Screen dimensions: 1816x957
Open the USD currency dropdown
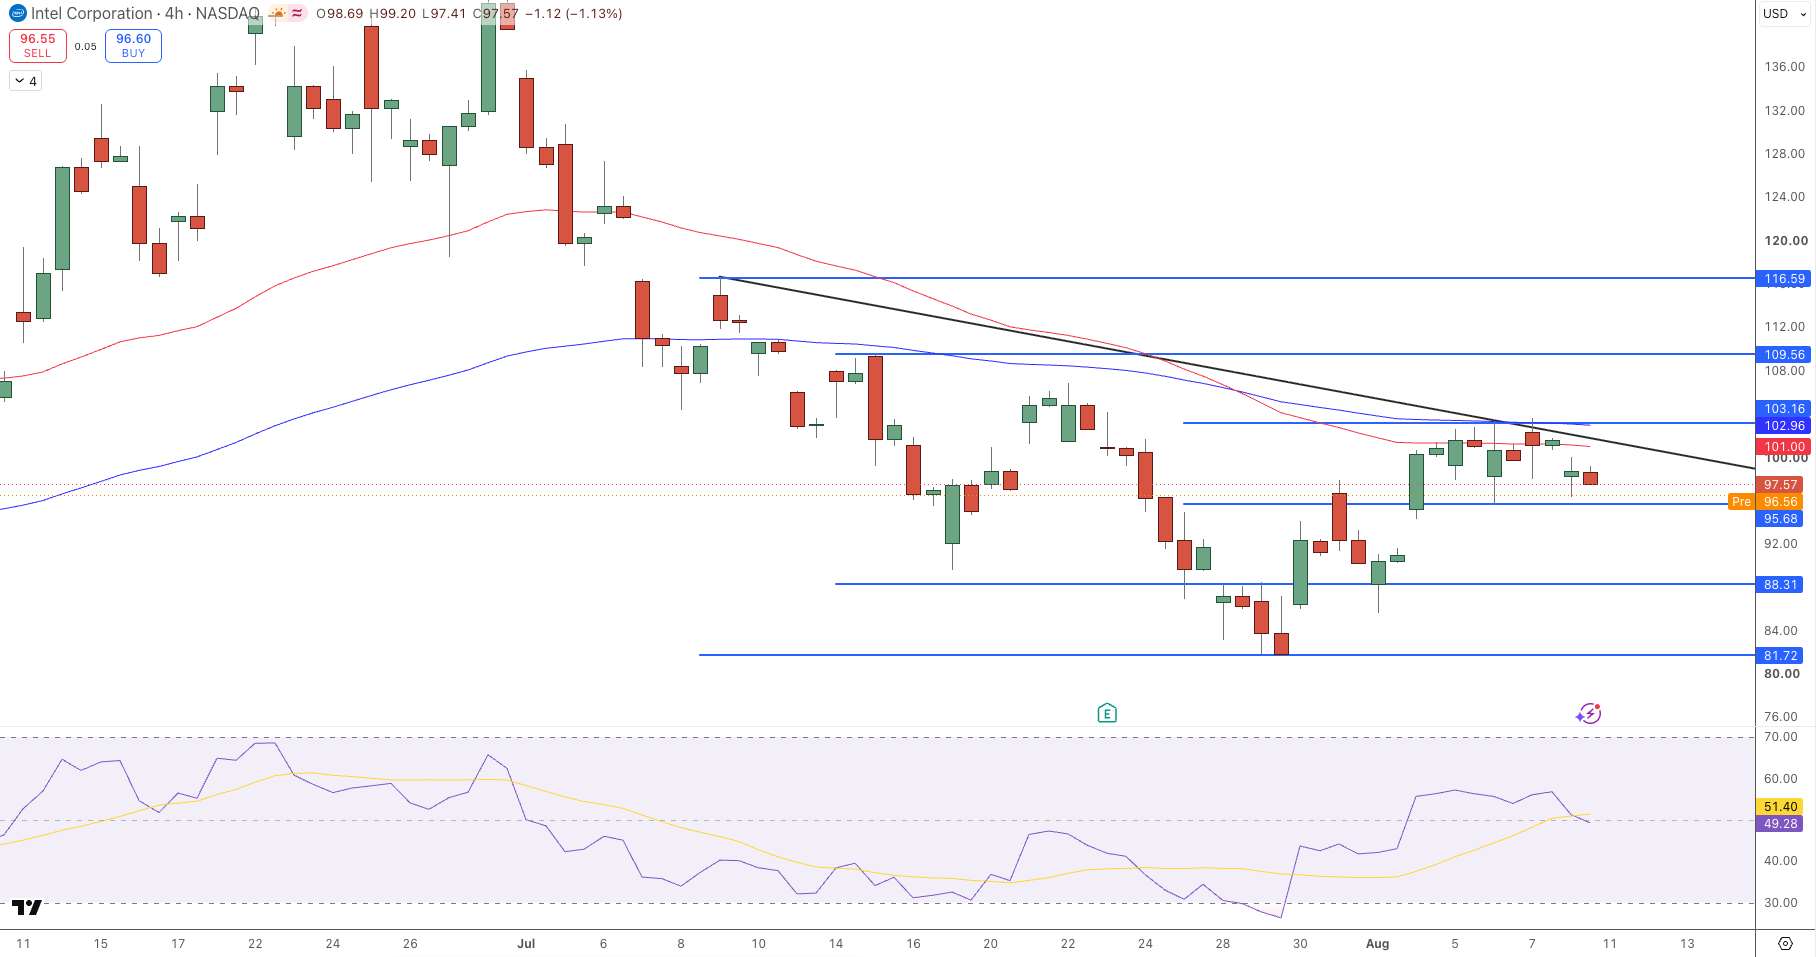pyautogui.click(x=1784, y=14)
